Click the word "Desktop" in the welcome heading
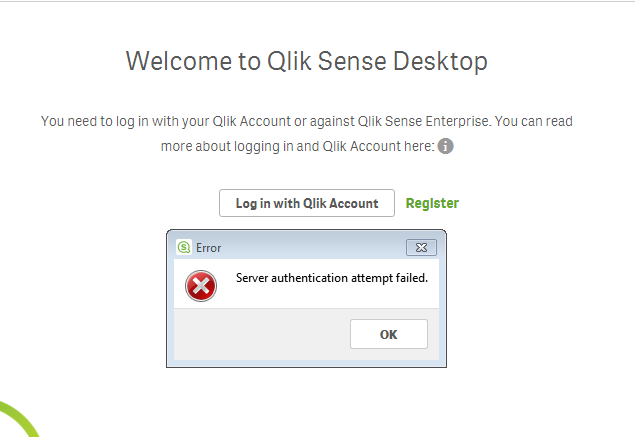 pyautogui.click(x=443, y=61)
